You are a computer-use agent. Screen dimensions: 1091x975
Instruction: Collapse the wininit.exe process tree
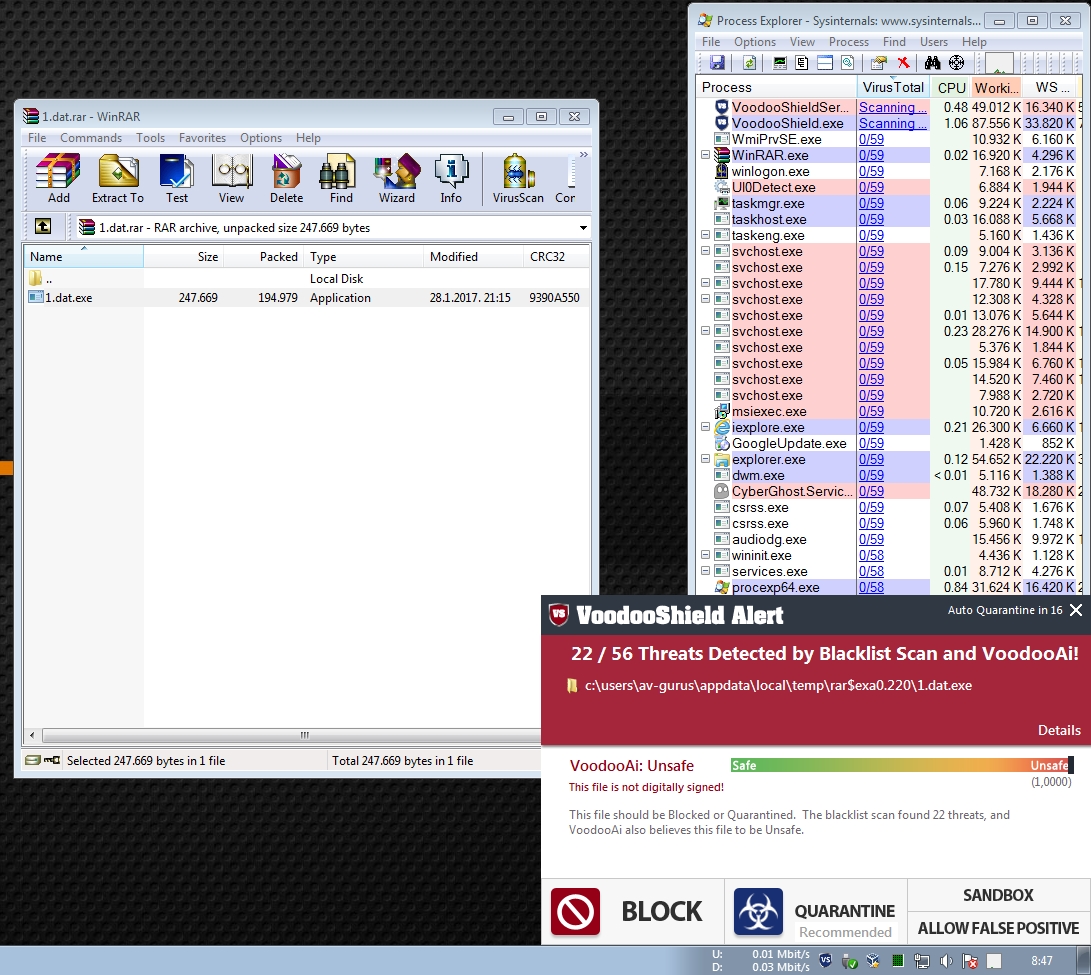(x=705, y=555)
